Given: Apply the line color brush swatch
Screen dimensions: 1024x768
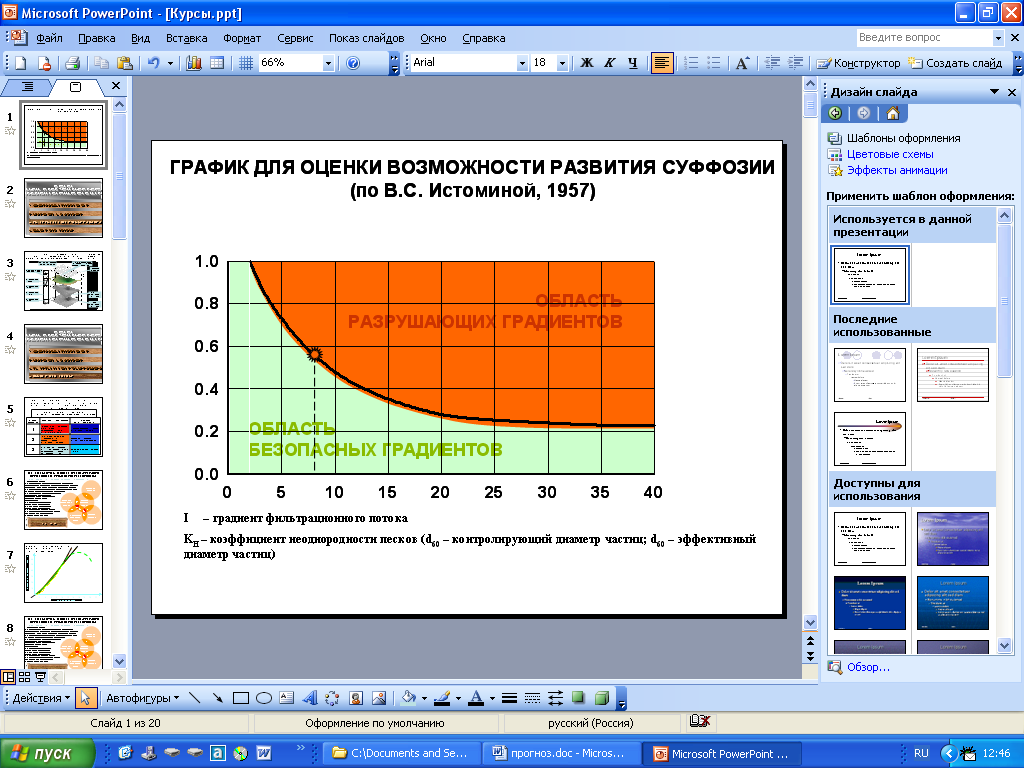Looking at the screenshot, I should [443, 698].
